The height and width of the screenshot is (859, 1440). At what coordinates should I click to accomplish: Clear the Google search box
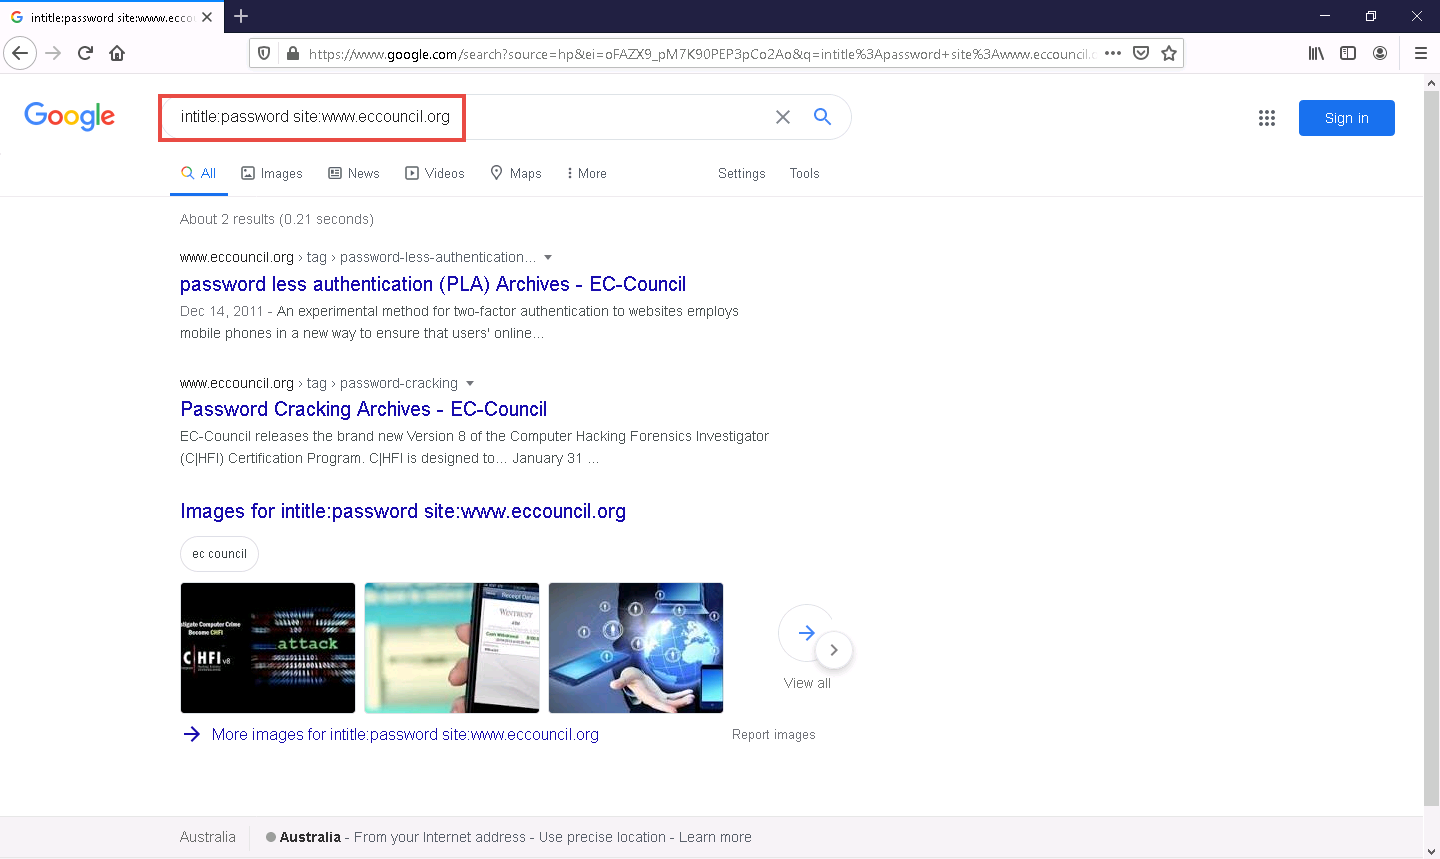783,117
